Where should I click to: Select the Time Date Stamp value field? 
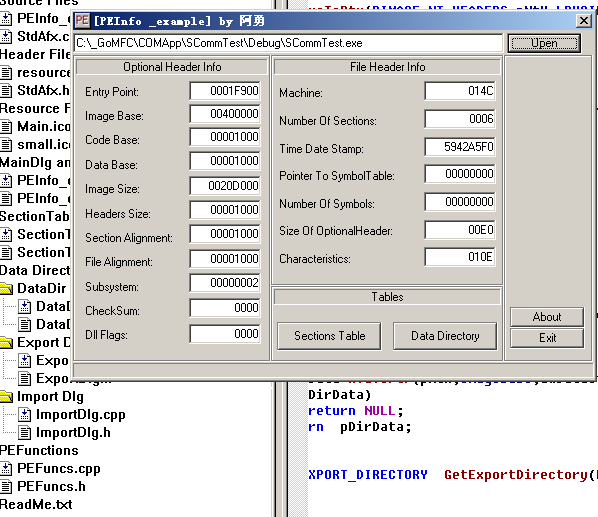point(460,147)
